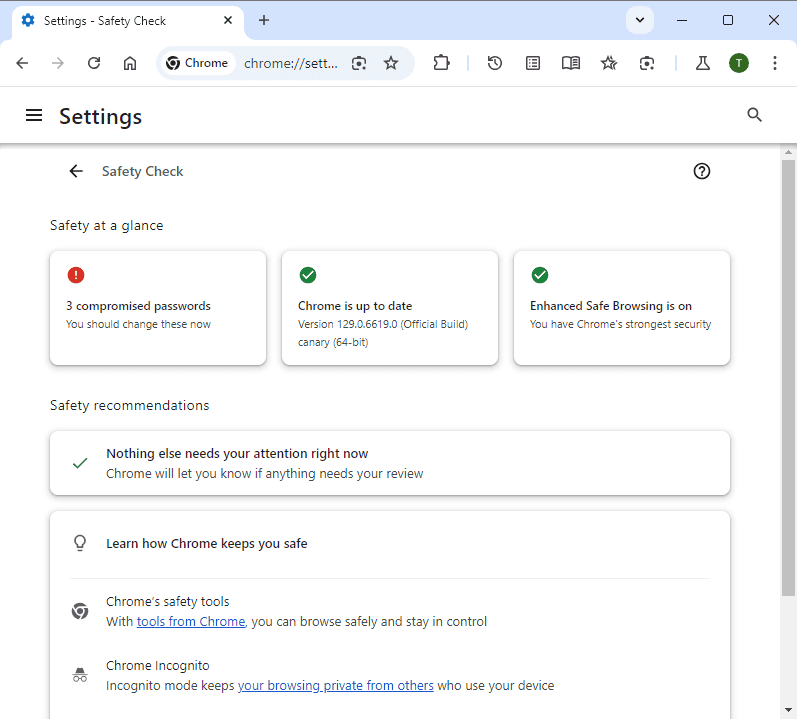Screen dimensions: 797x719
Task: Open your browsing private from others link
Action: (335, 685)
